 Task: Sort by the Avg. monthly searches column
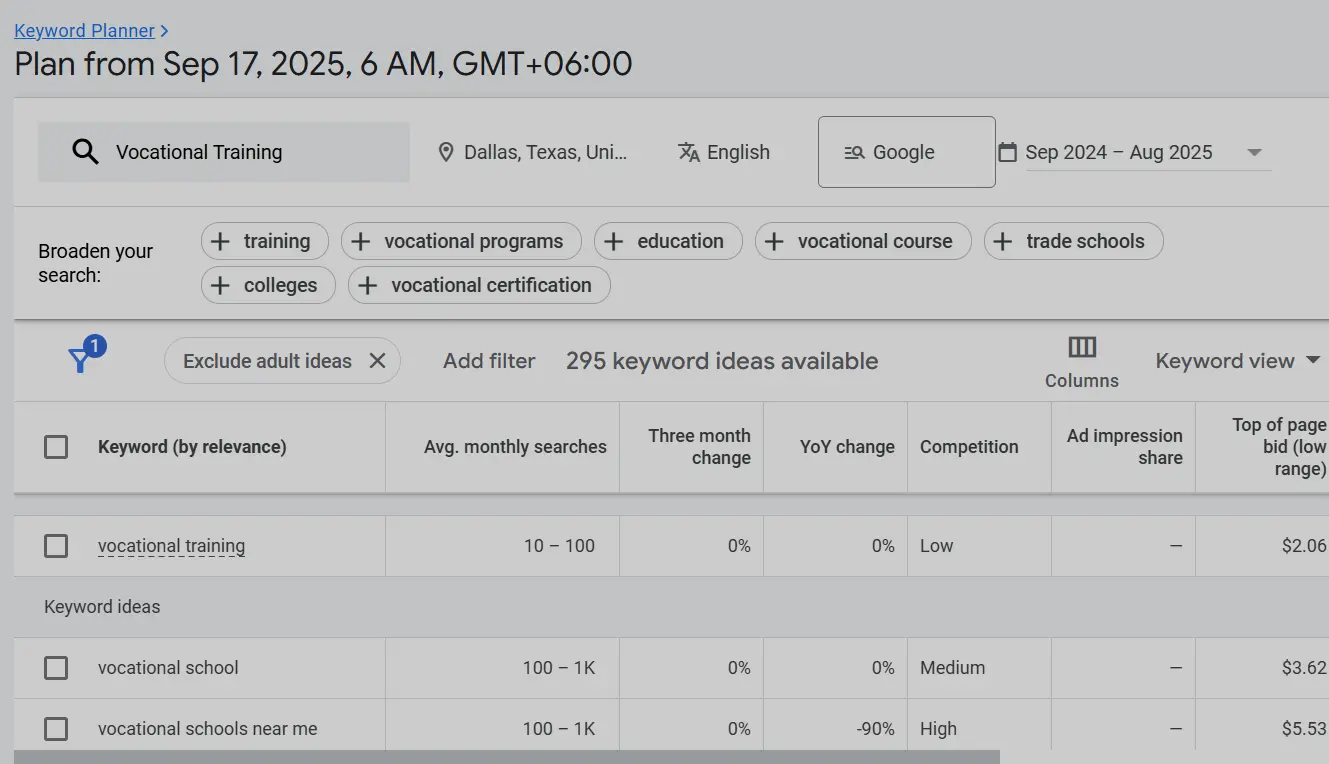pyautogui.click(x=514, y=446)
